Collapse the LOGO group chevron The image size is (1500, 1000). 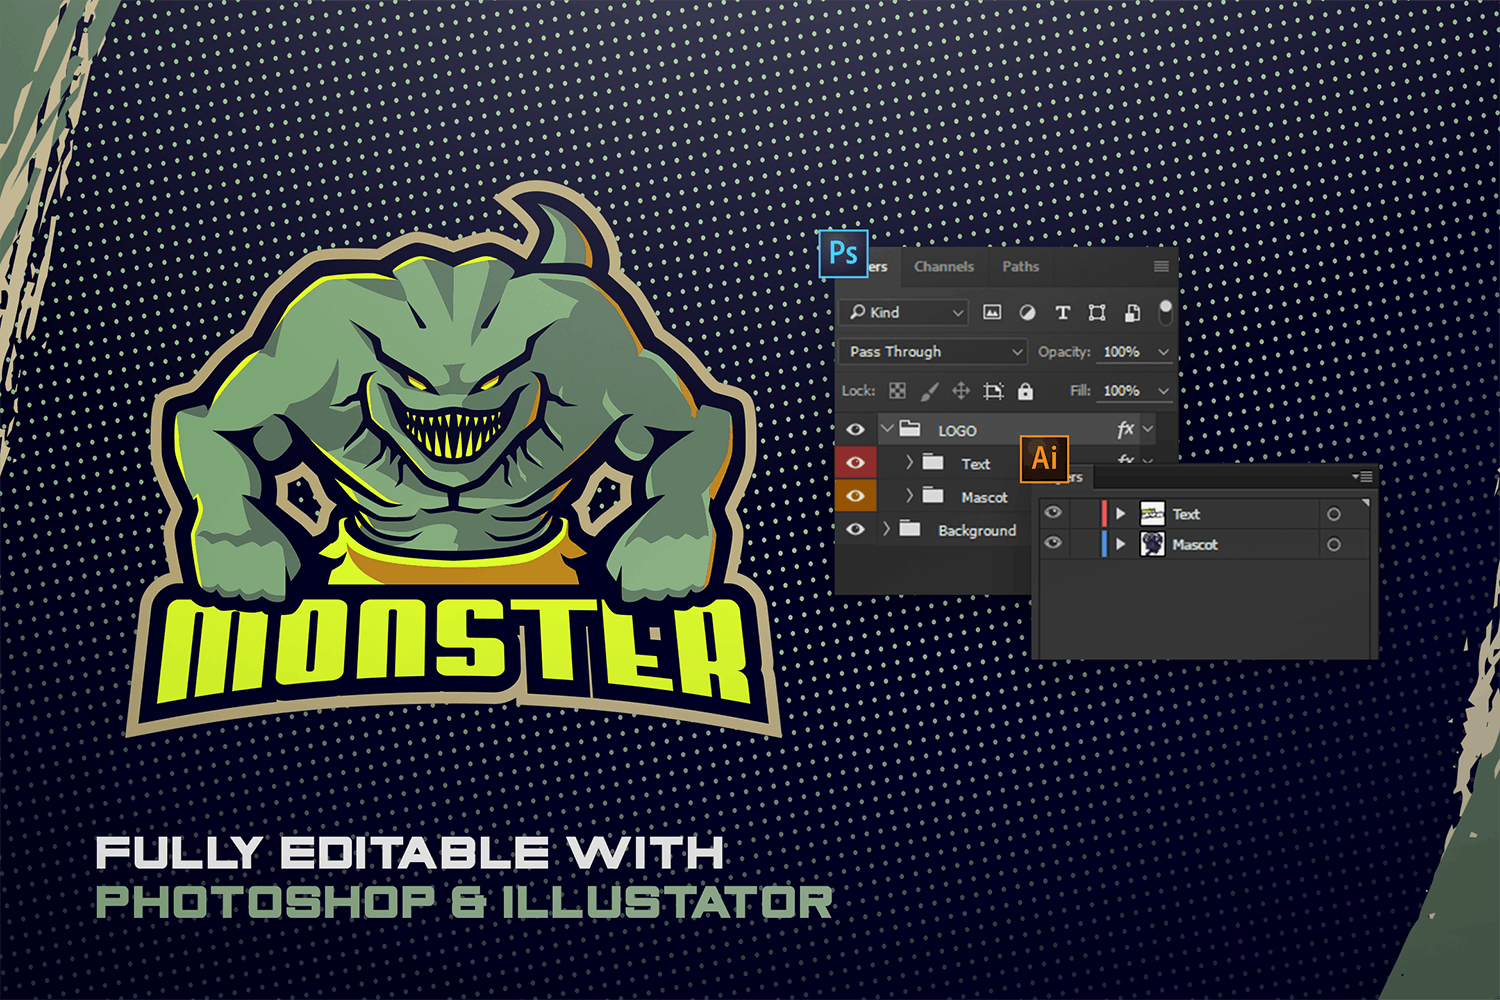click(x=887, y=428)
